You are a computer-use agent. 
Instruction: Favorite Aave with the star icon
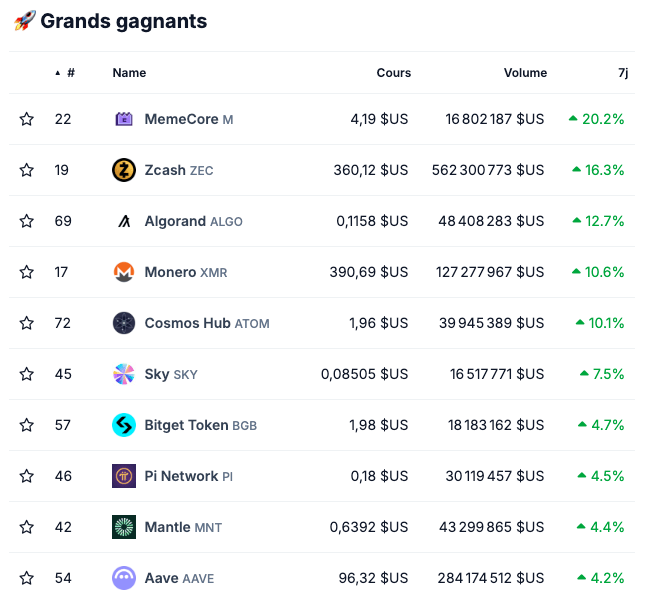click(27, 578)
